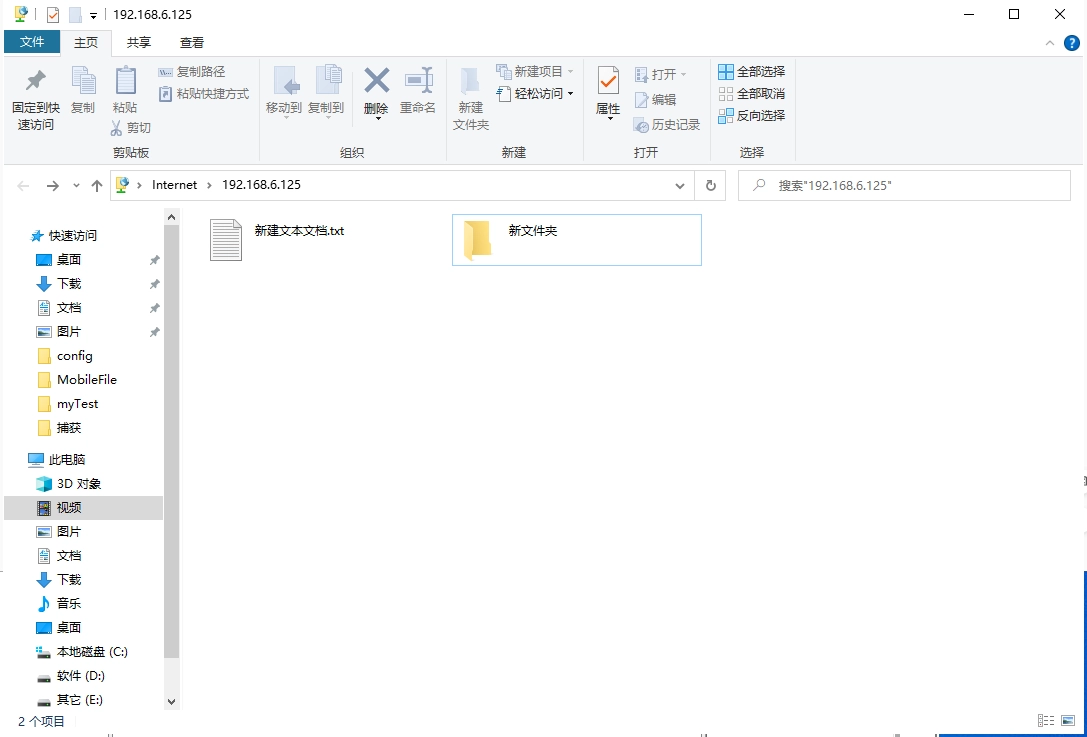Pin current folder to Quick access
Screen dimensions: 1087x737
(35, 97)
